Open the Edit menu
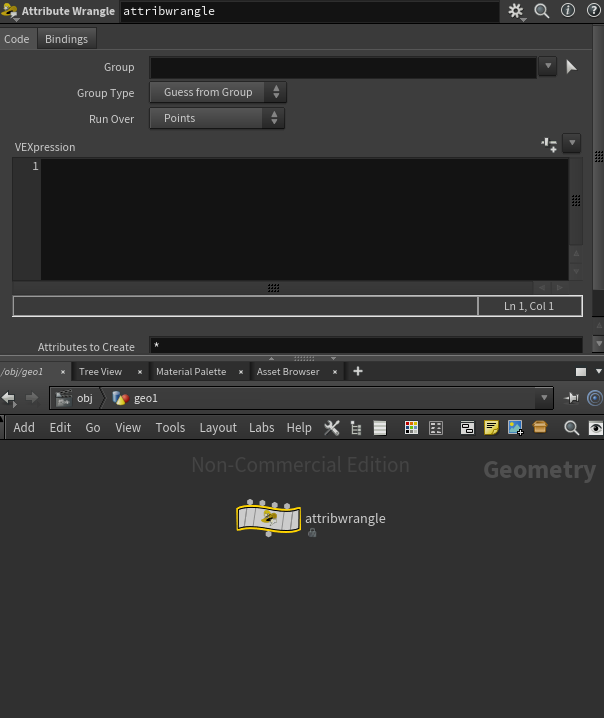Viewport: 604px width, 718px height. [x=60, y=428]
